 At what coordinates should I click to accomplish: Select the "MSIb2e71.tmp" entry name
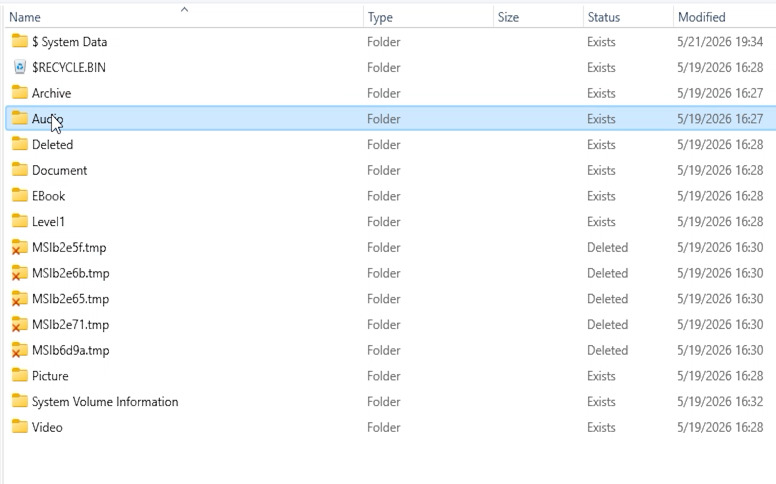[x=70, y=325]
